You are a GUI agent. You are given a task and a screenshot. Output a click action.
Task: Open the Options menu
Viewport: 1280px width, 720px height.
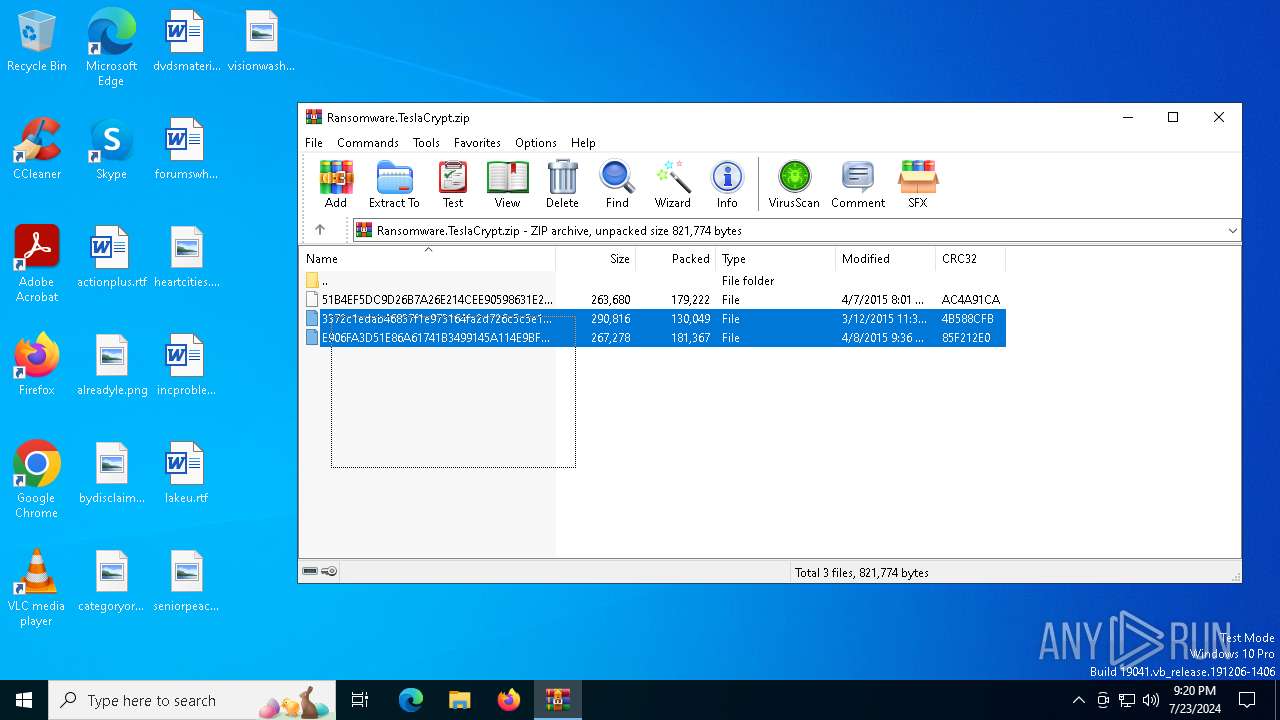[536, 143]
